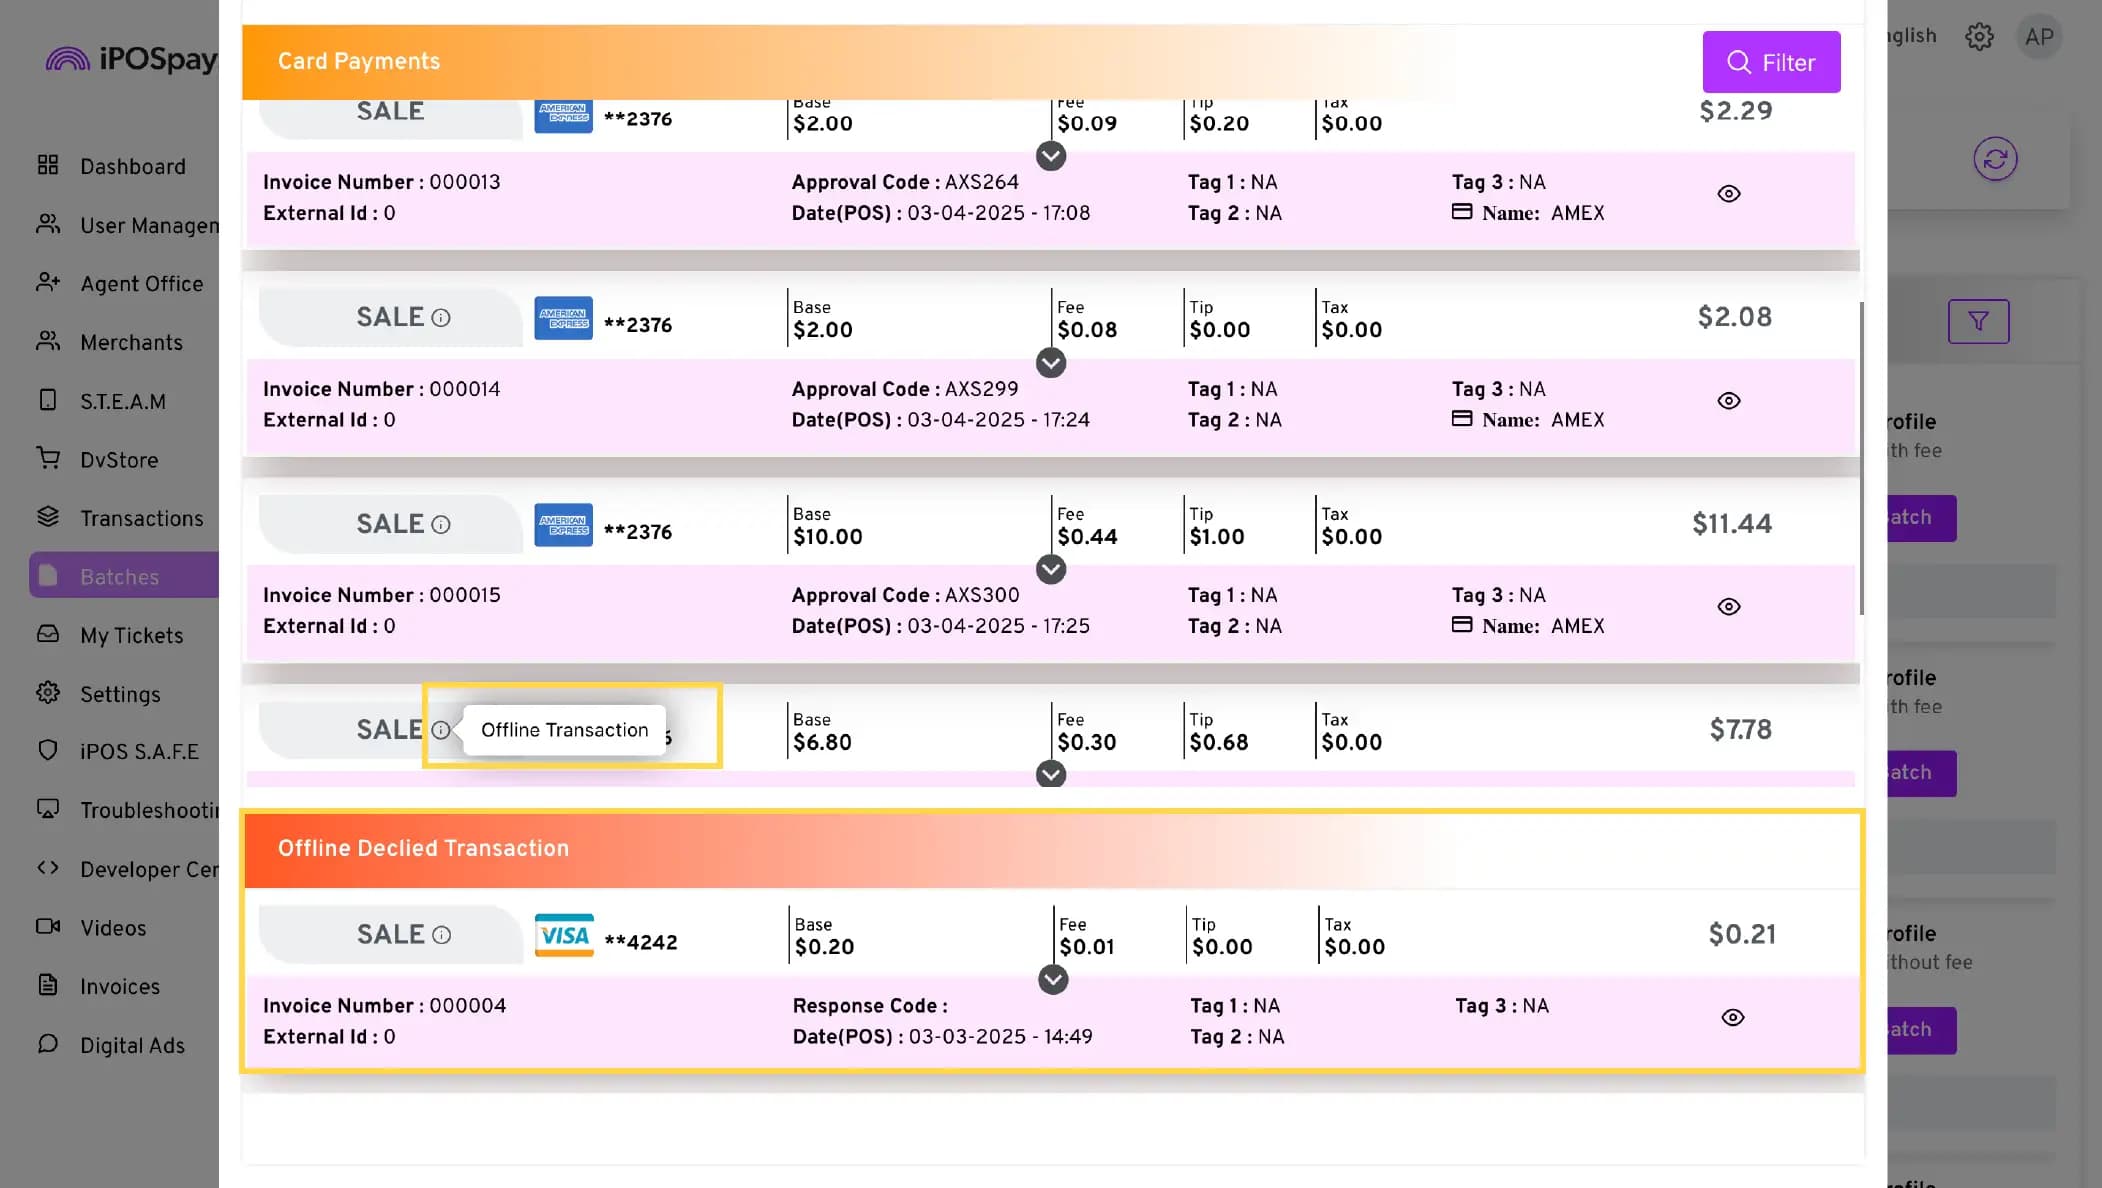The height and width of the screenshot is (1188, 2102).
Task: Collapse the $0.21 Visa sale chevron
Action: coord(1052,980)
